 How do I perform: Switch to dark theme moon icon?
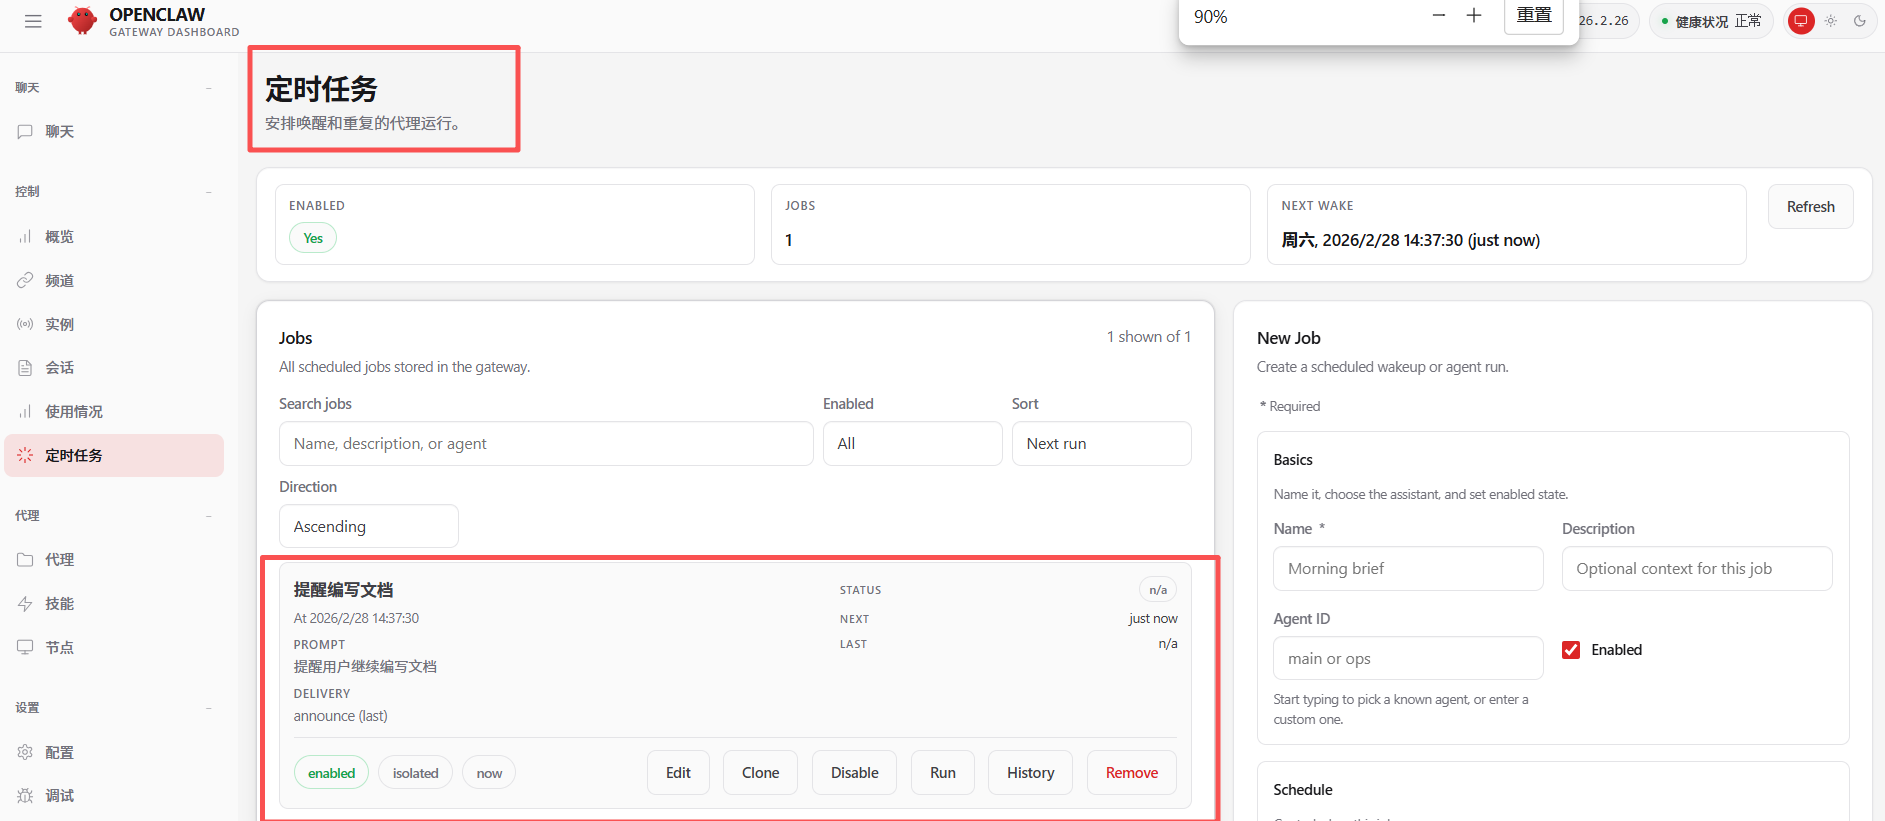[x=1860, y=21]
